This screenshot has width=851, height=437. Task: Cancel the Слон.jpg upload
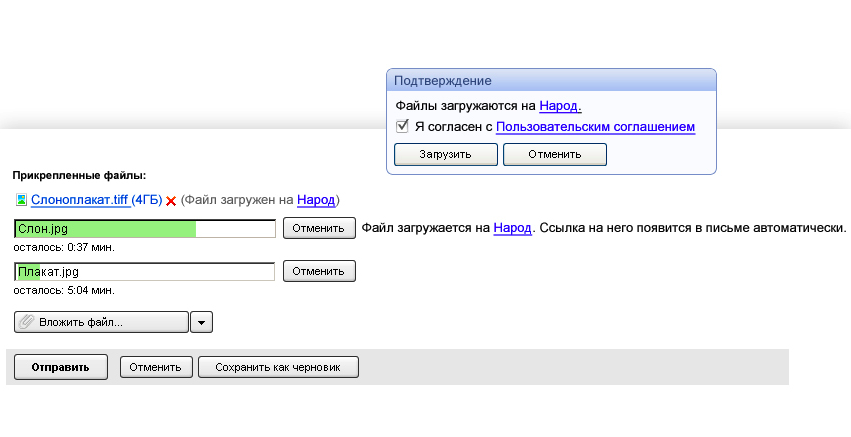tap(319, 229)
